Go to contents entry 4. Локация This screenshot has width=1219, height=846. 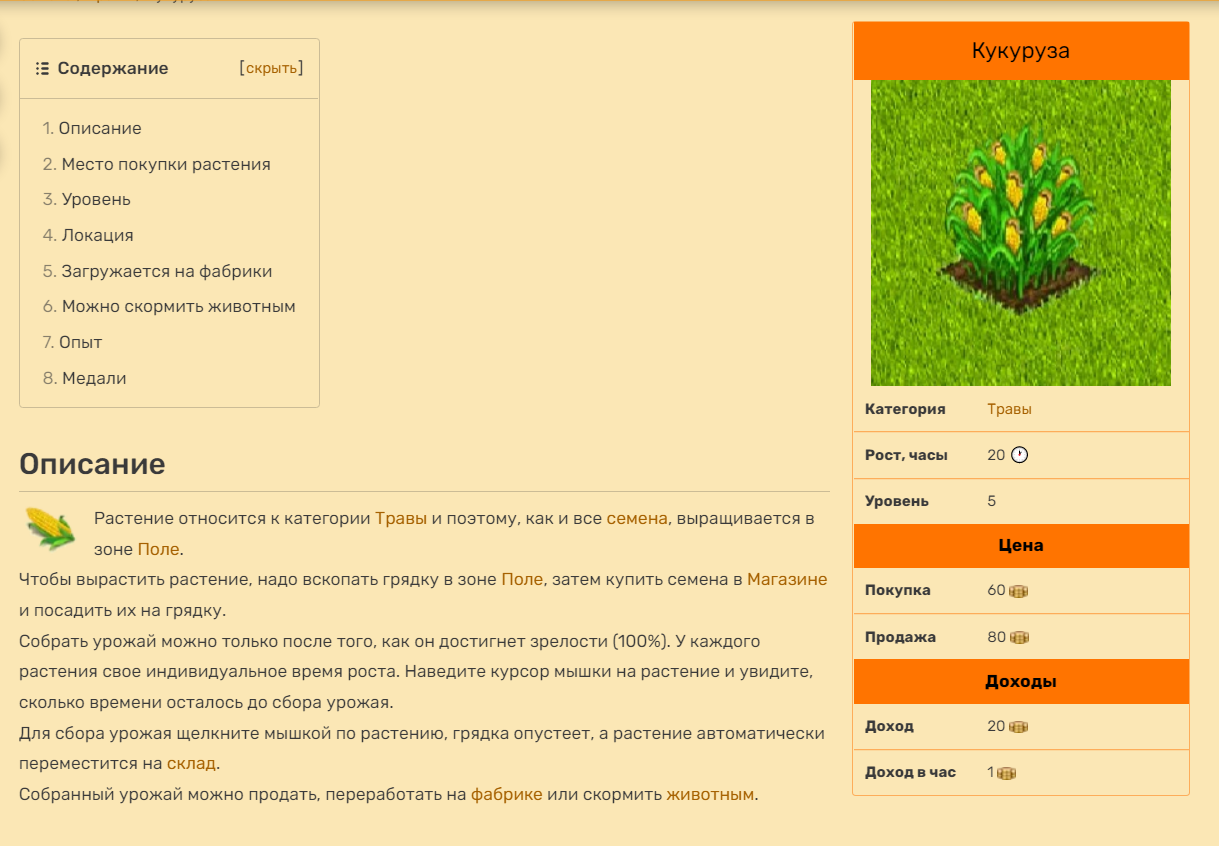click(88, 235)
